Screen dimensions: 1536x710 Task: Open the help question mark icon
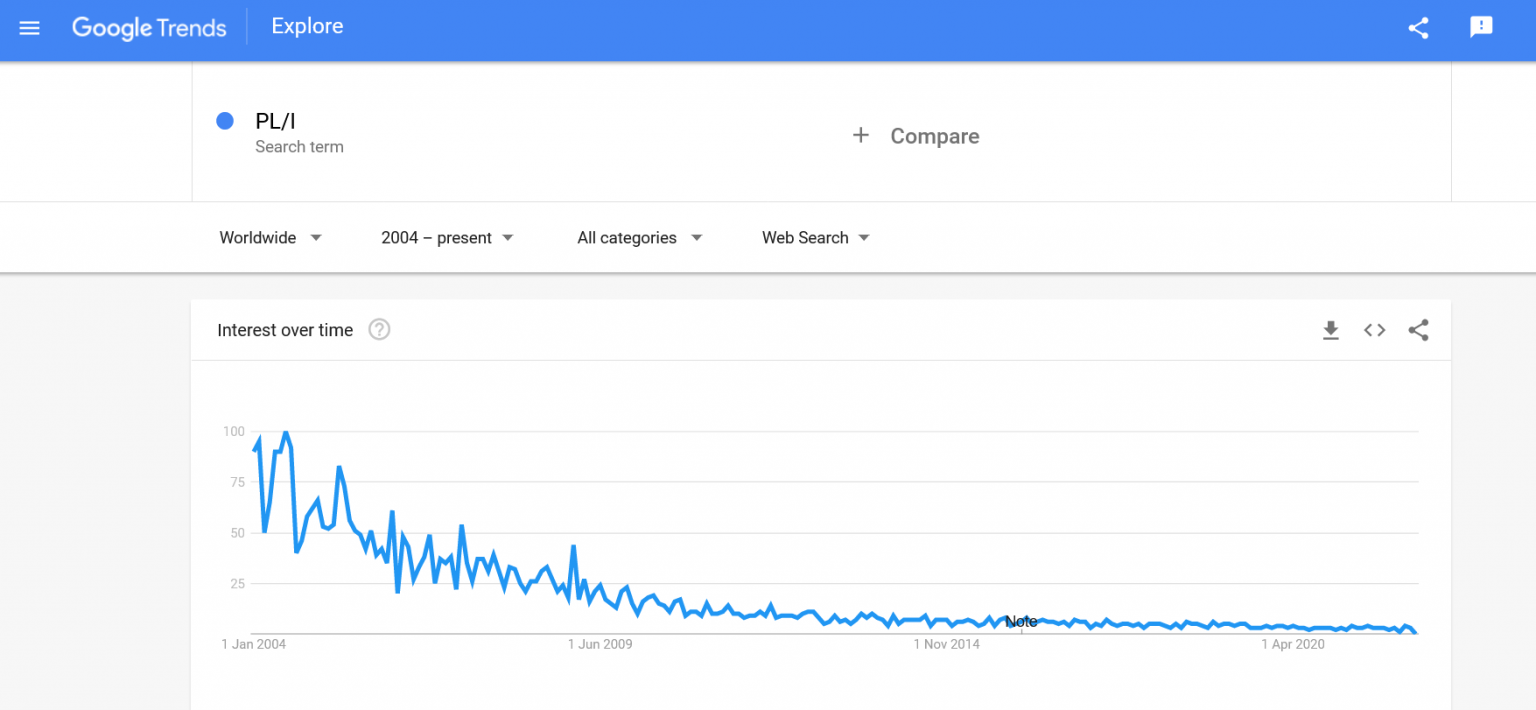pos(379,330)
